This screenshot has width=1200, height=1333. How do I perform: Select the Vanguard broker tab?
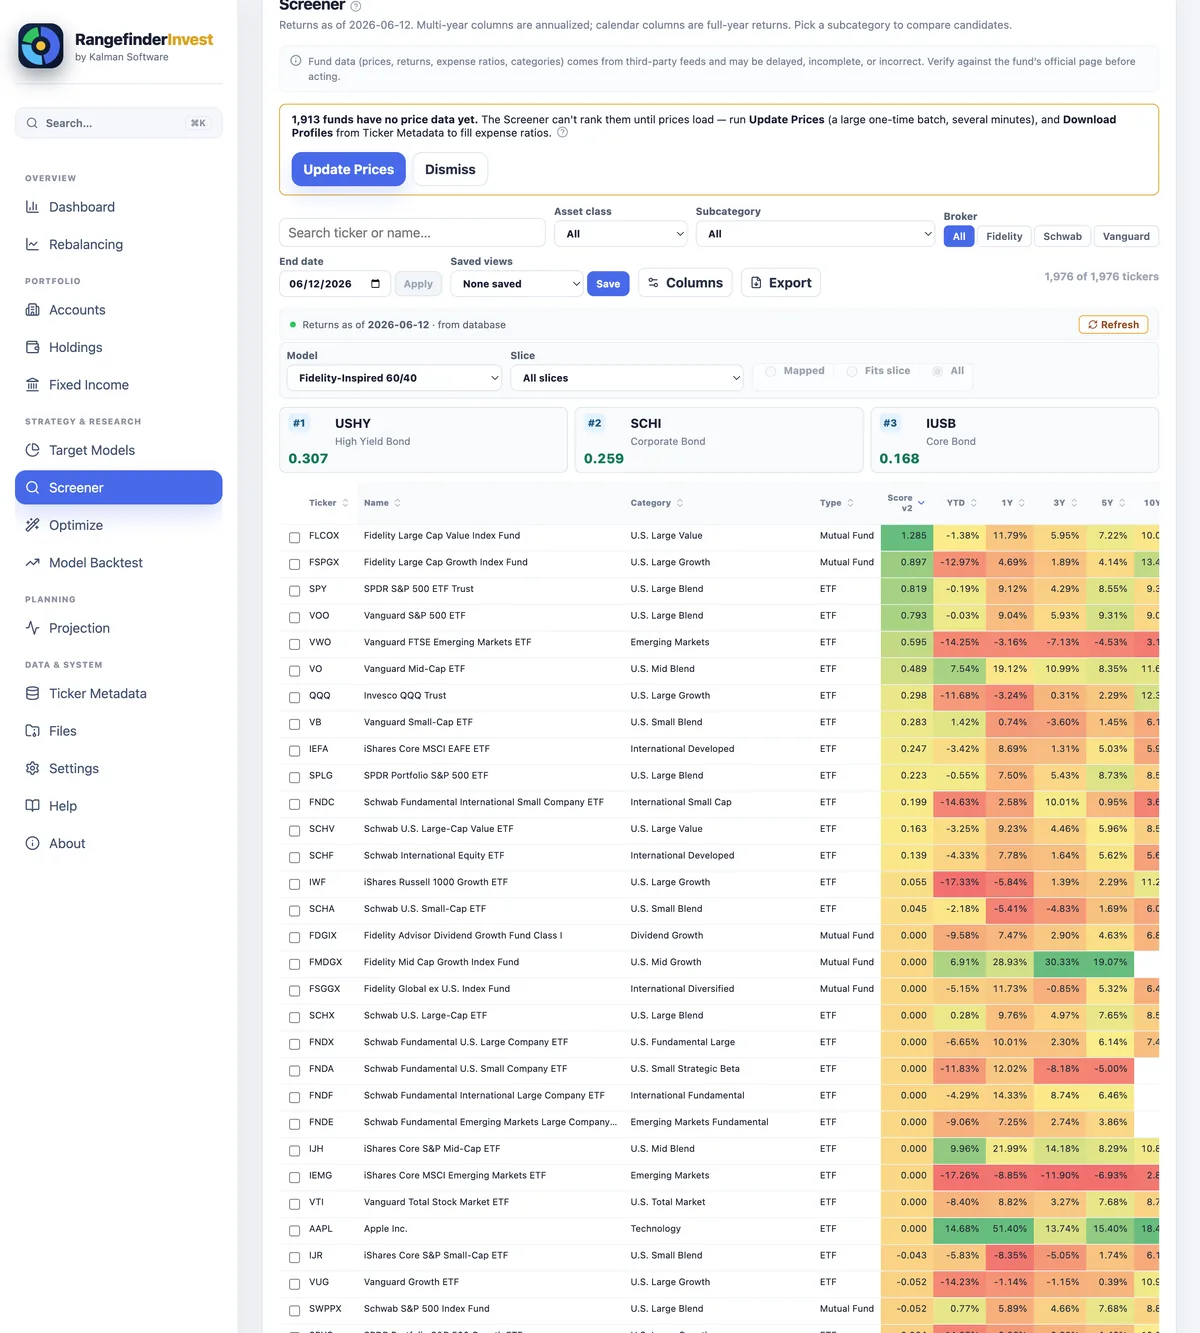[x=1126, y=236]
